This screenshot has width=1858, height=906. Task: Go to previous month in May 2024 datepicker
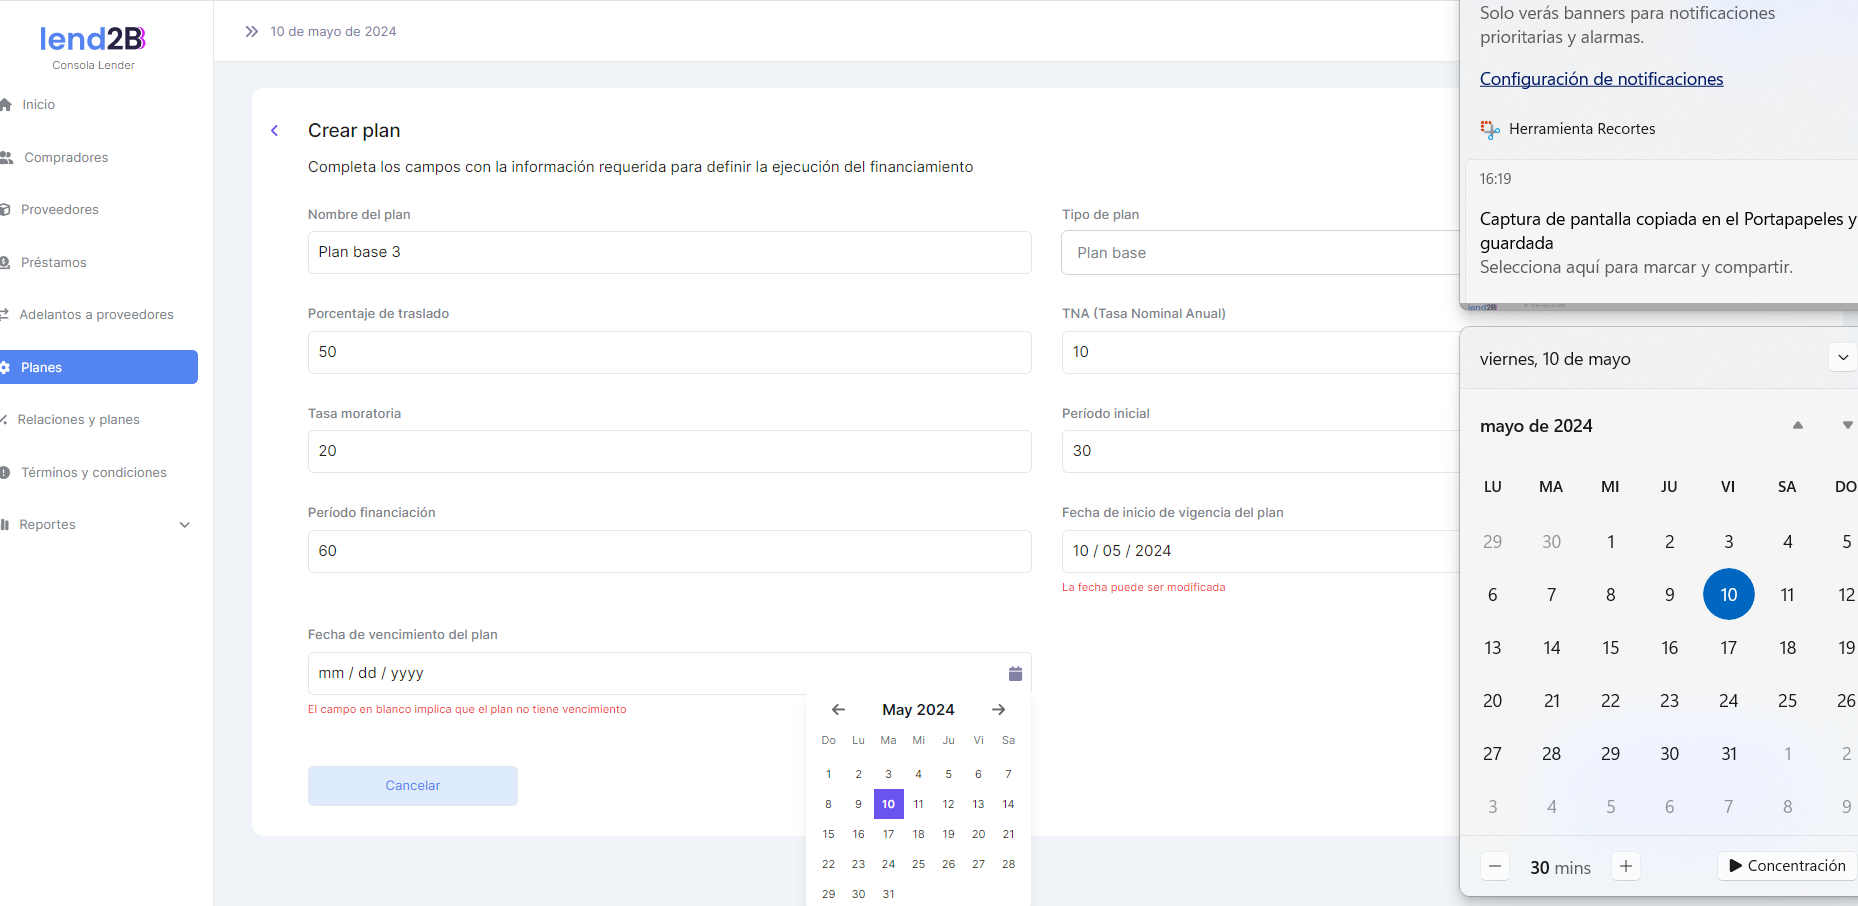pyautogui.click(x=838, y=710)
